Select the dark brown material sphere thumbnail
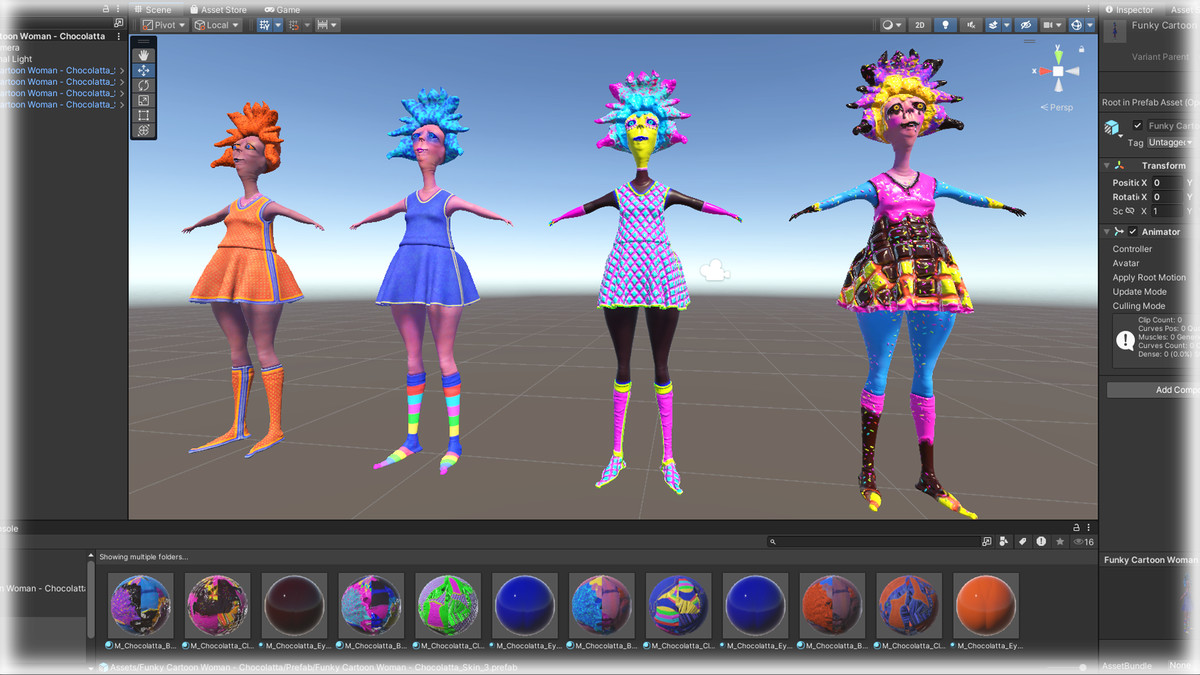Screen dimensions: 1200x675 pos(294,605)
